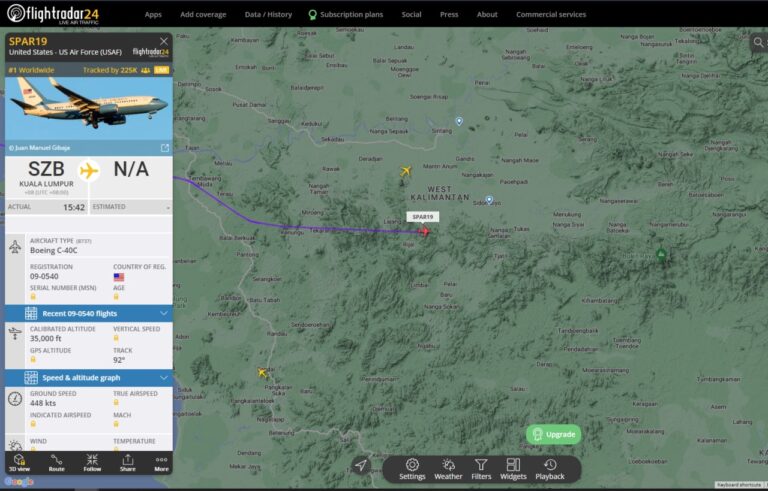Open the Widgets panel
The image size is (768, 491).
pyautogui.click(x=513, y=469)
